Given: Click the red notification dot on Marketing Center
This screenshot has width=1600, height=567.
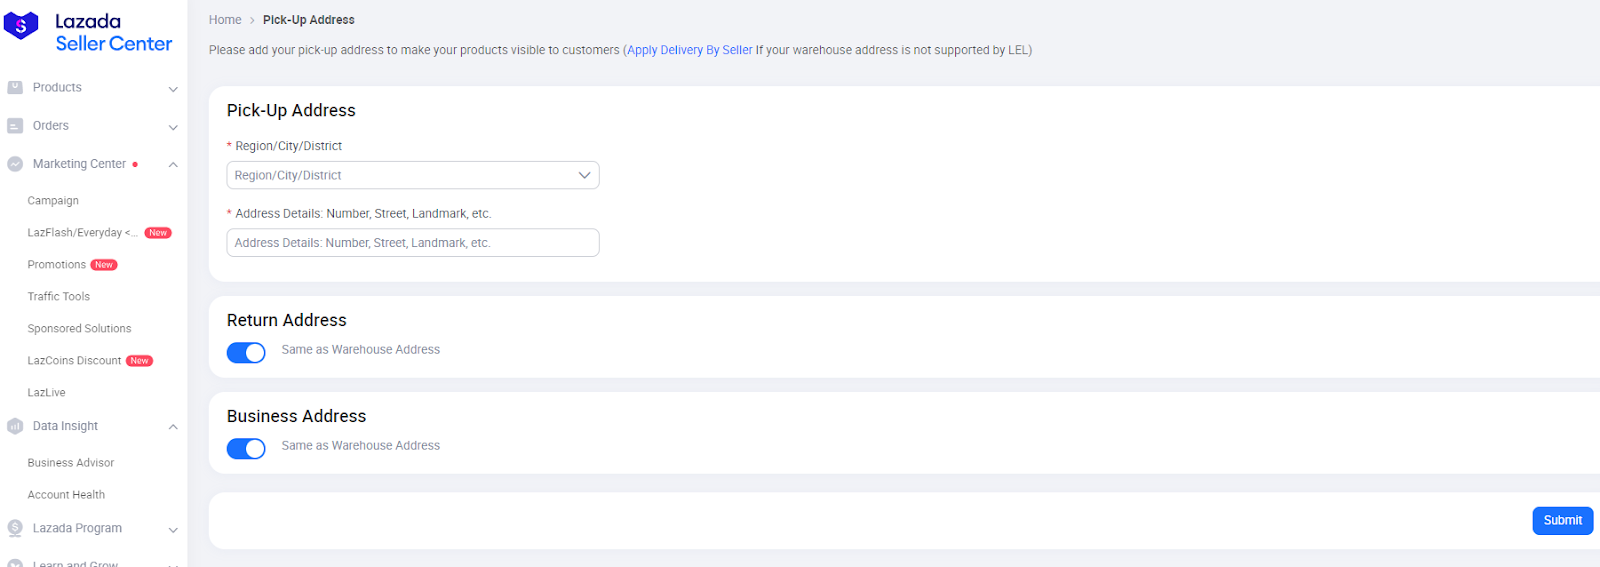Looking at the screenshot, I should pos(135,164).
